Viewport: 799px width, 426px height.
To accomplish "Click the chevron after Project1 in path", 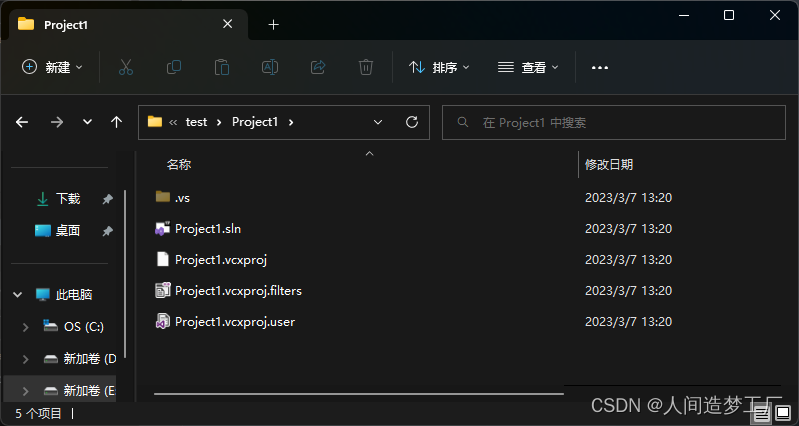I will click(291, 122).
